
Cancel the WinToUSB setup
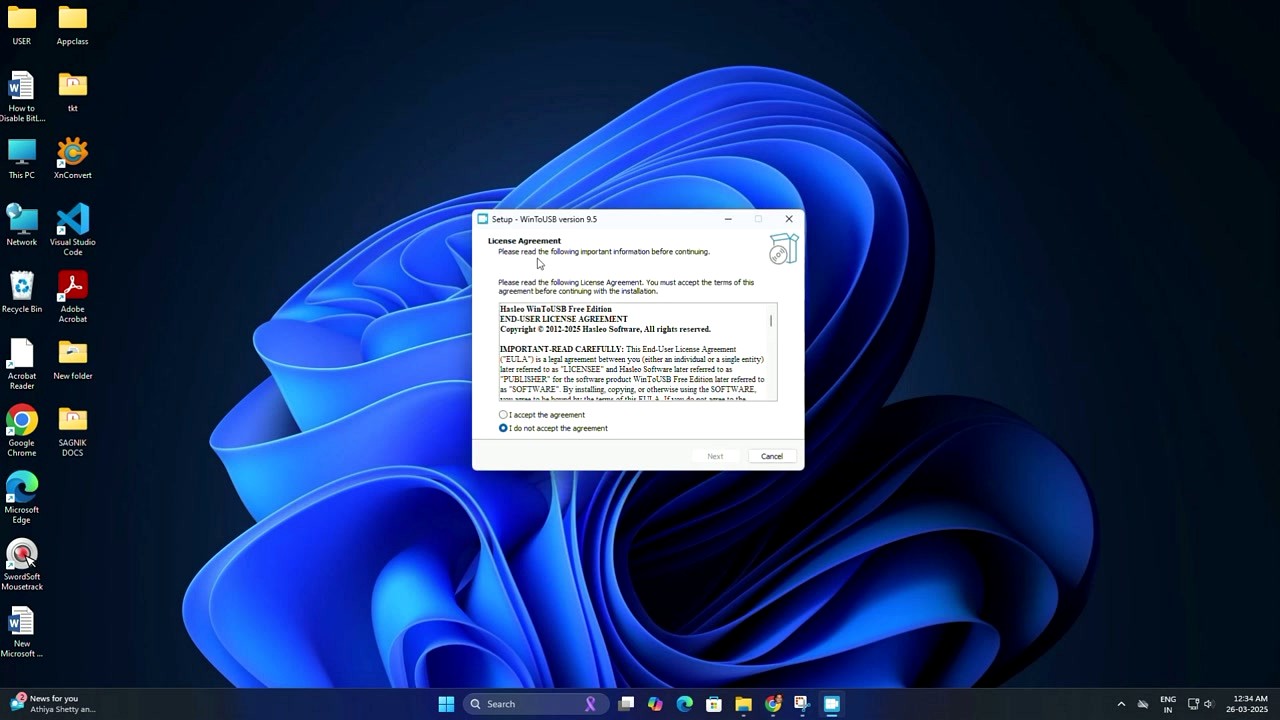[x=771, y=456]
